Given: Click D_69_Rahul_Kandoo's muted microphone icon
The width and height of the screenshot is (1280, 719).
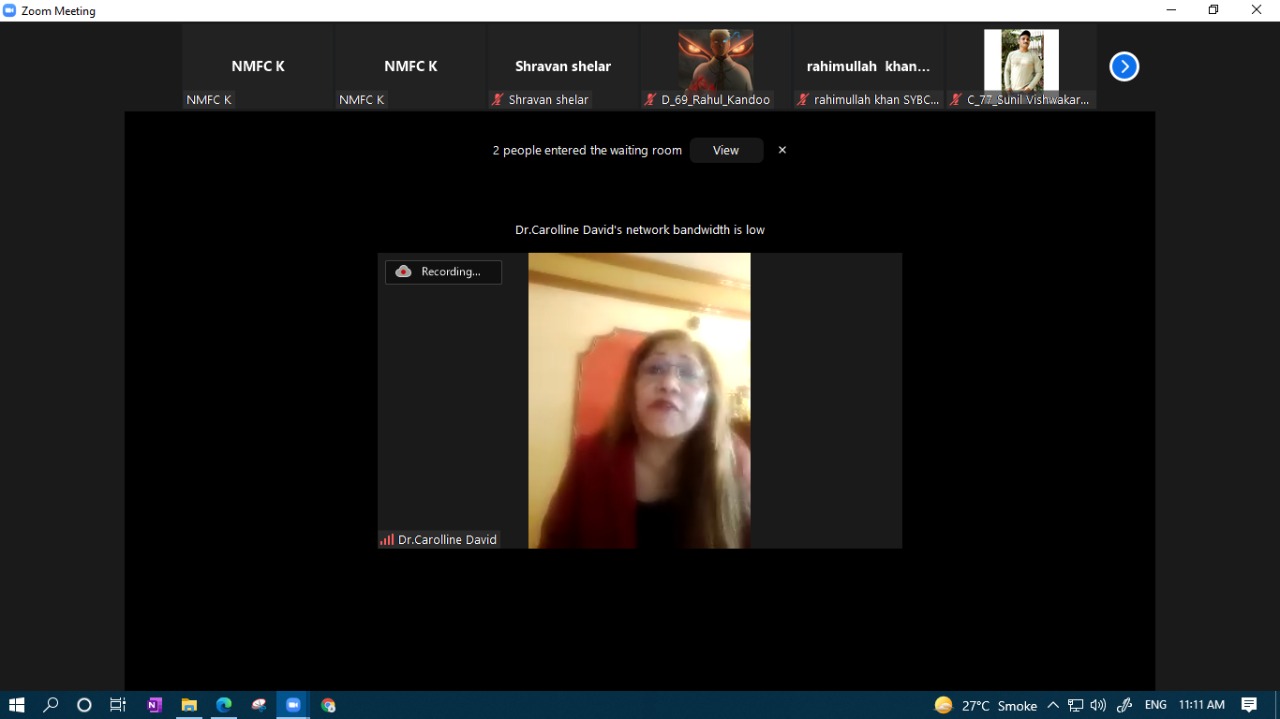Looking at the screenshot, I should [x=650, y=100].
